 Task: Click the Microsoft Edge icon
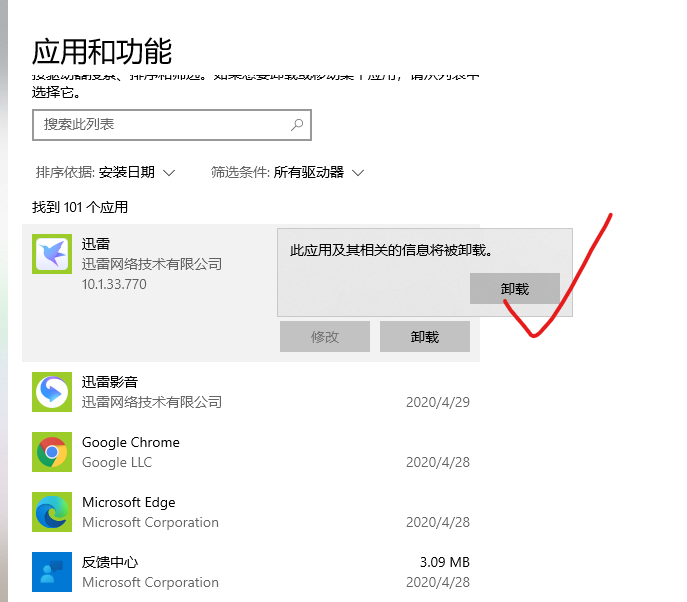click(x=52, y=512)
